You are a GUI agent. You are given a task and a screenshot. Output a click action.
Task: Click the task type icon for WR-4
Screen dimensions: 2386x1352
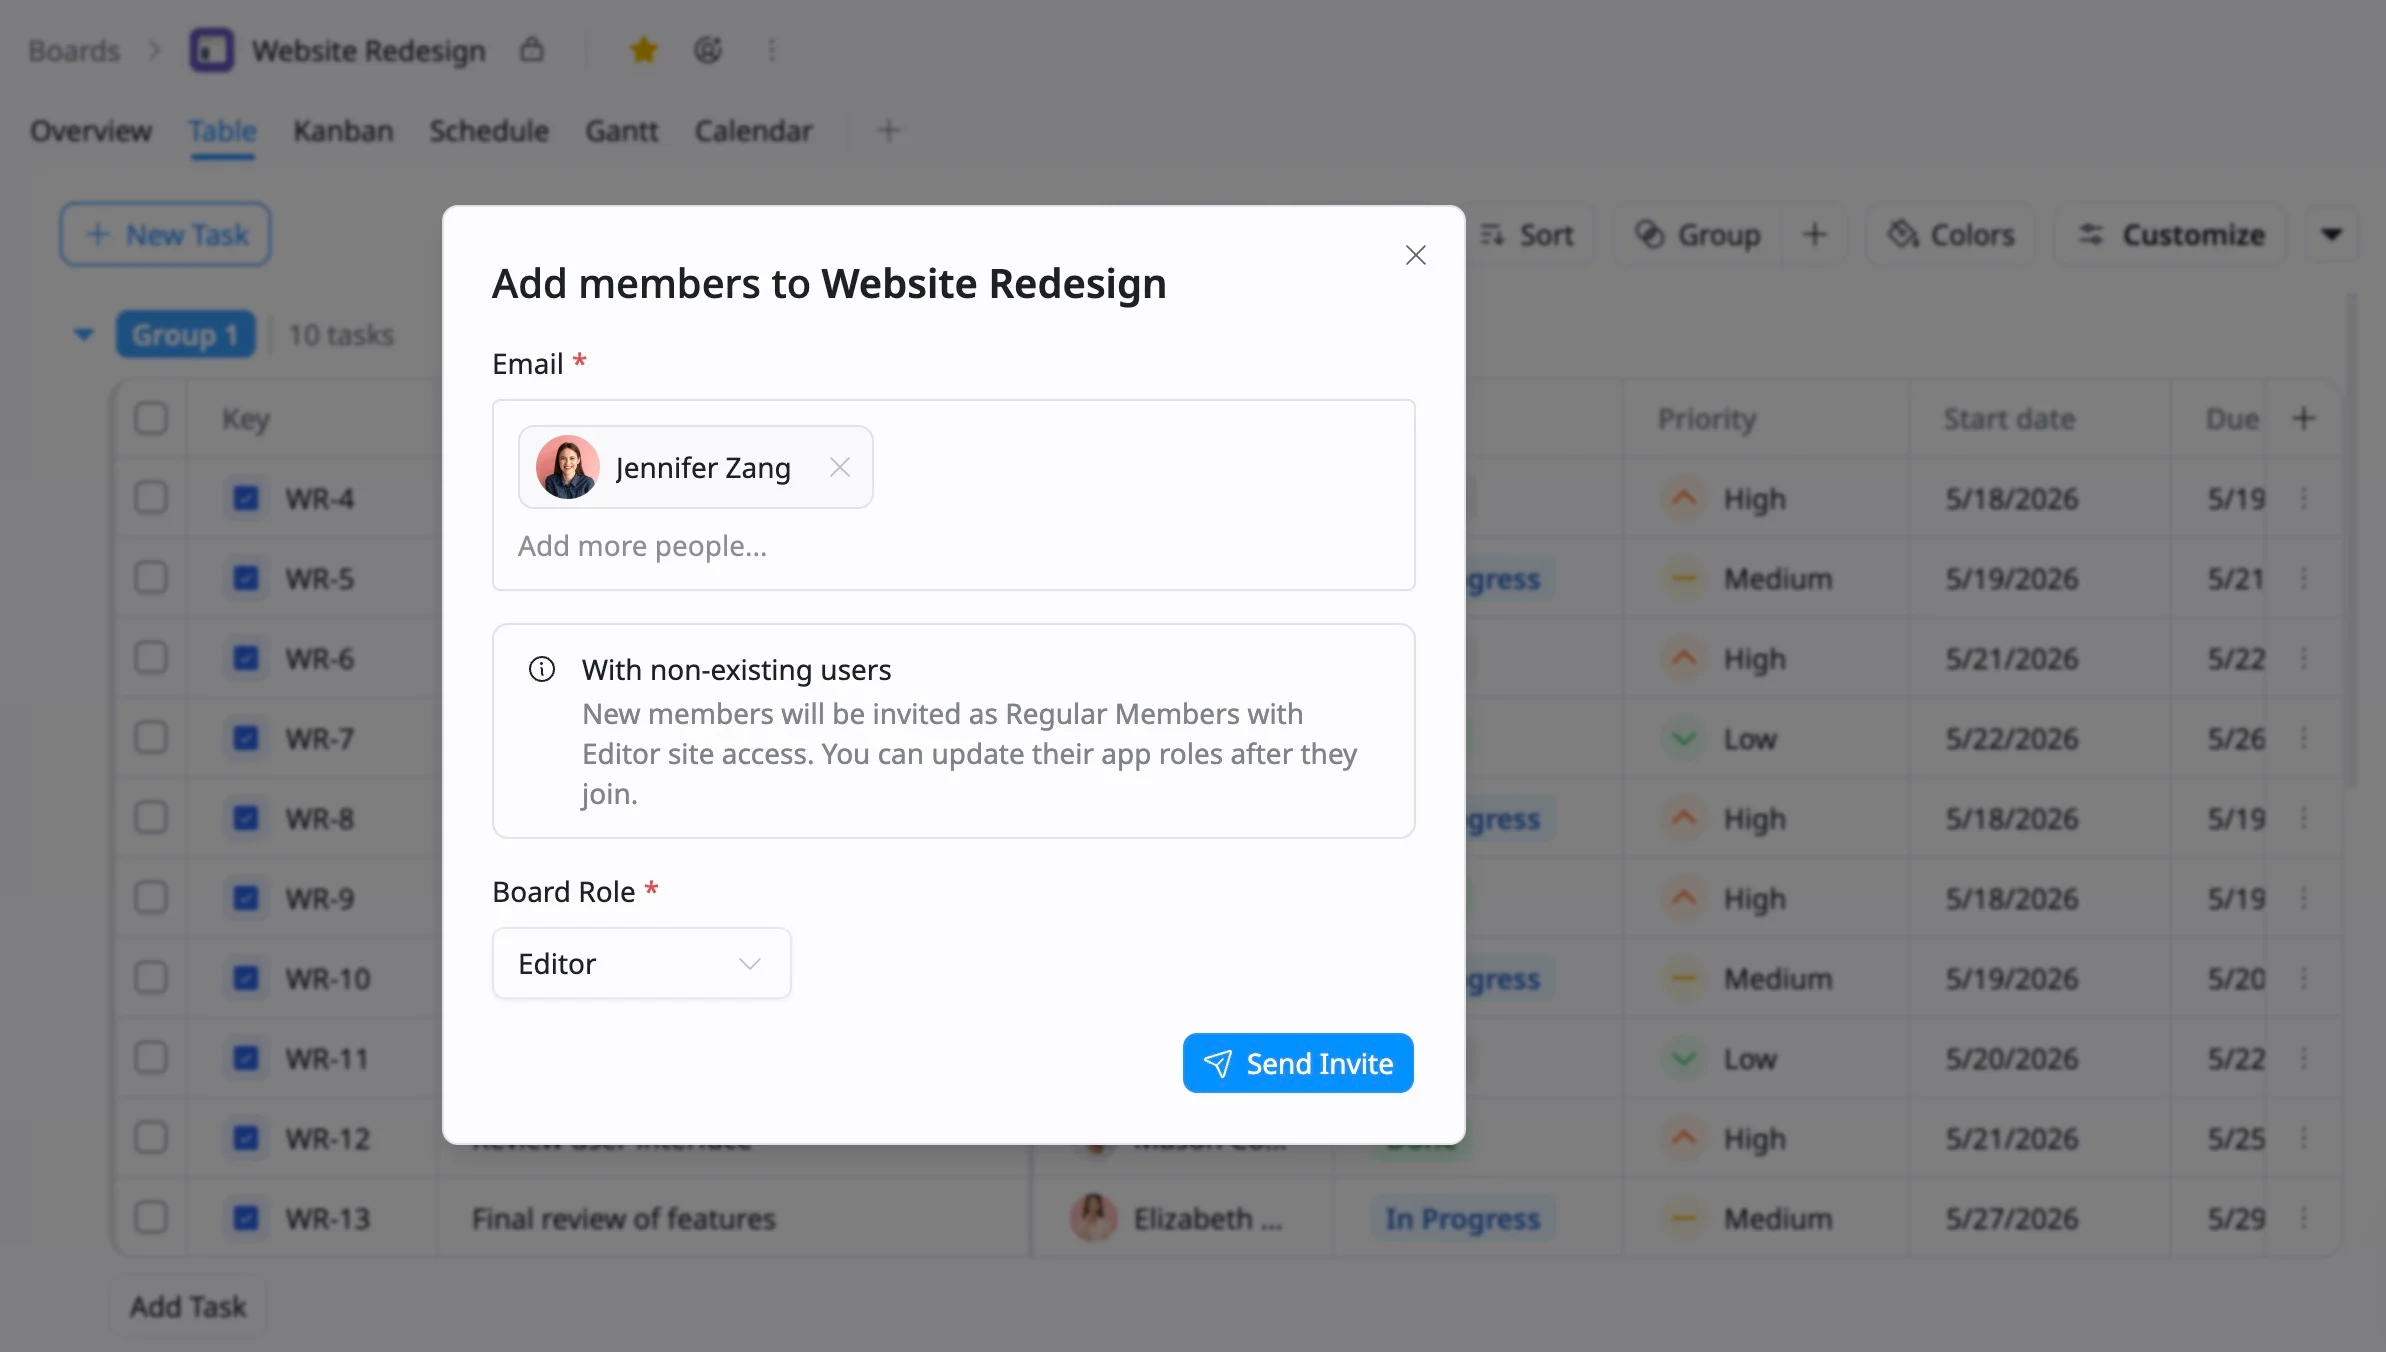click(245, 499)
